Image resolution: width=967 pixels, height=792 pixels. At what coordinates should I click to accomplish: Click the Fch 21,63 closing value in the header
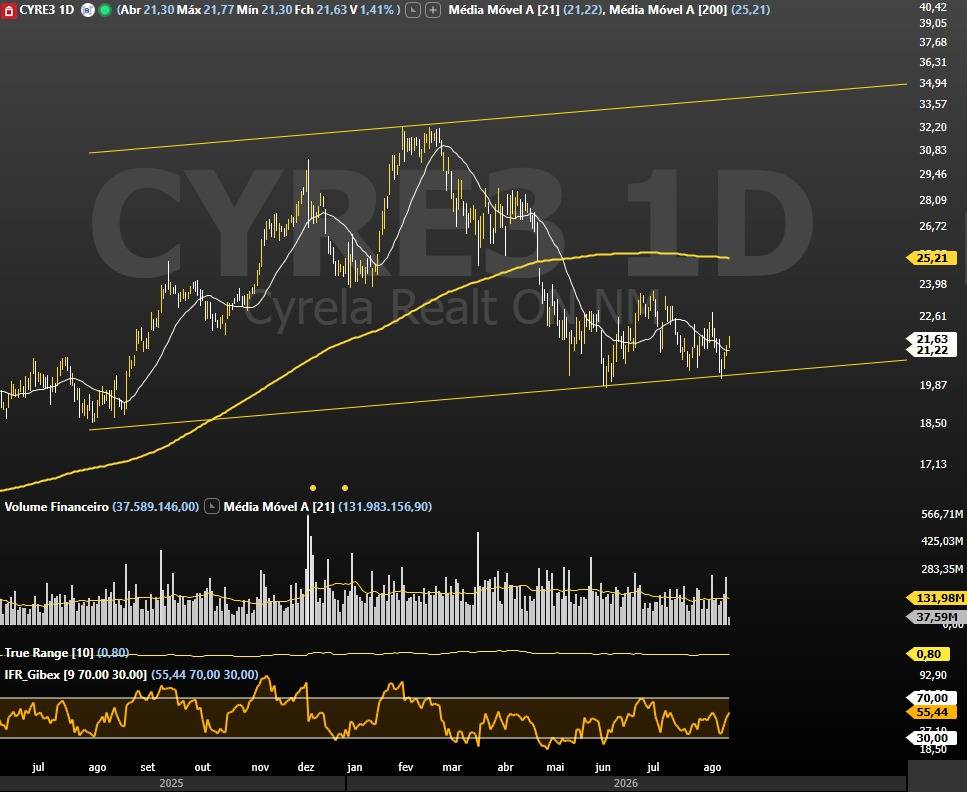(320, 10)
